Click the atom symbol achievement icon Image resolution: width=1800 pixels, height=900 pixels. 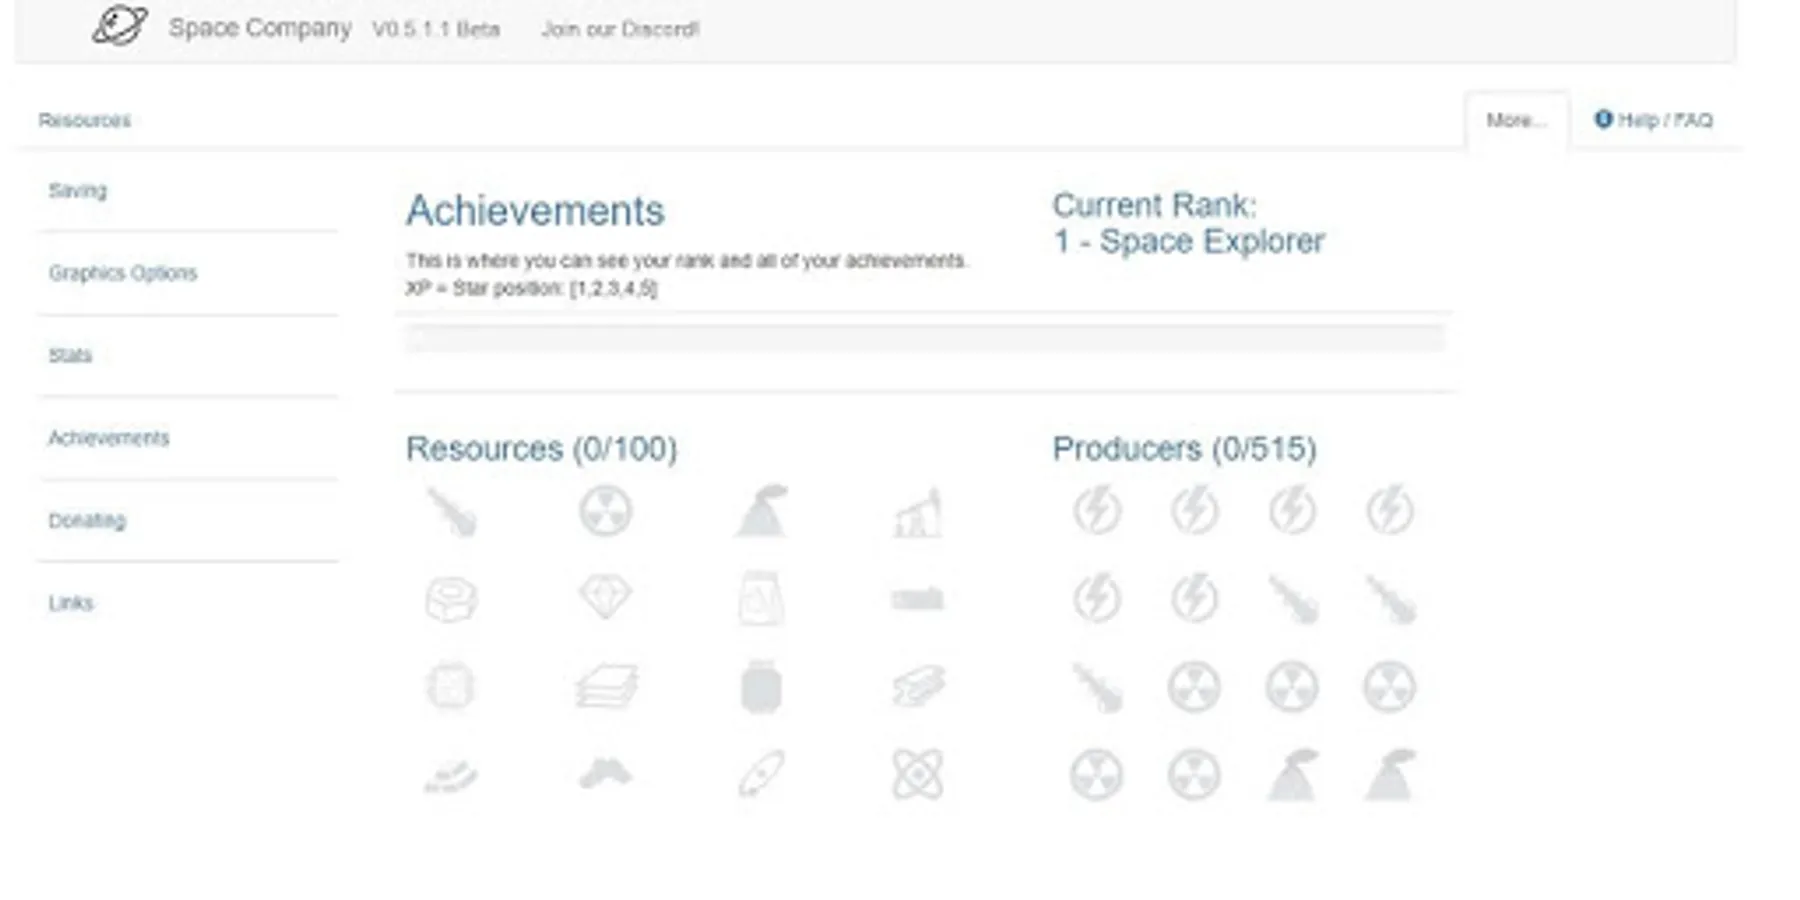[x=917, y=775]
